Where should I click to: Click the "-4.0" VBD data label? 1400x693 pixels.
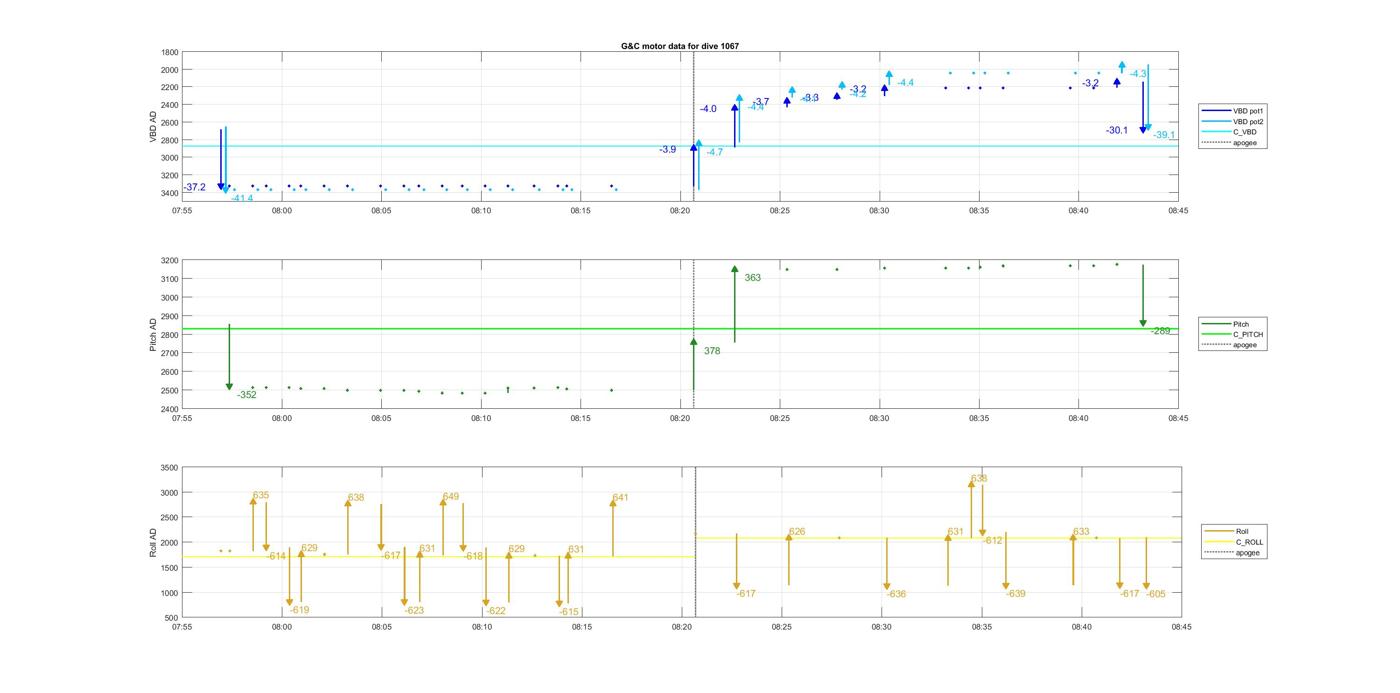tap(708, 108)
